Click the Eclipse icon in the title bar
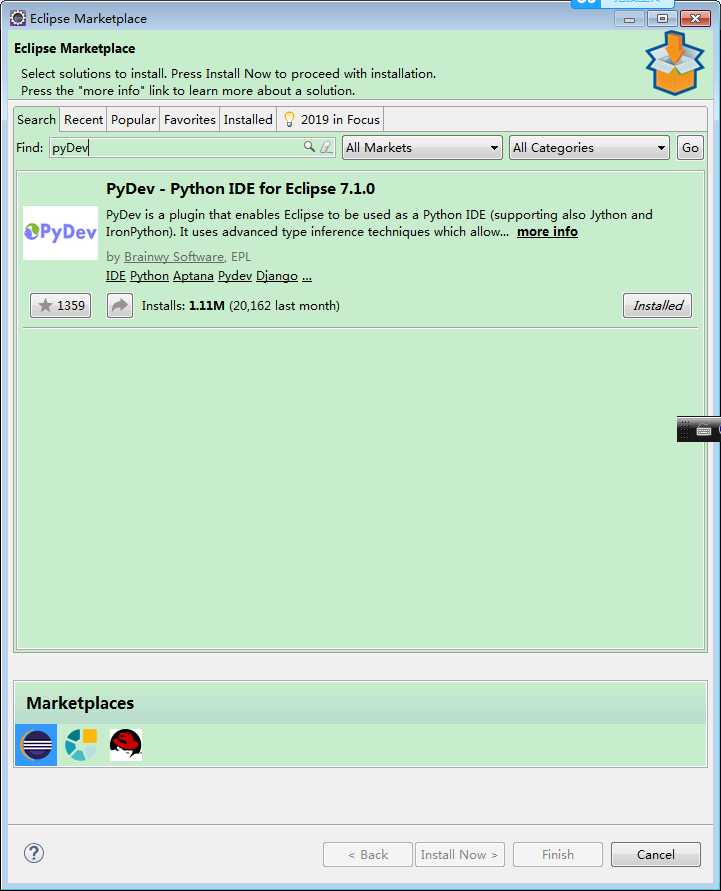 (18, 18)
